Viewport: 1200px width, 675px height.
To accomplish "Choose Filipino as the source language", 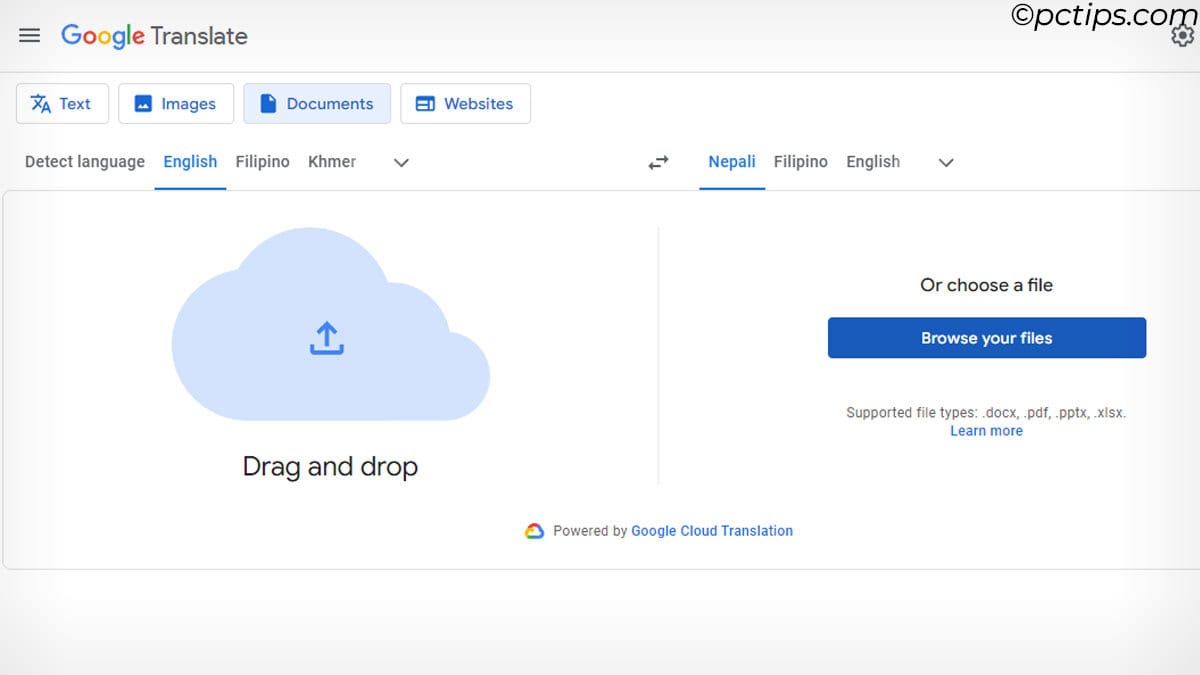I will click(262, 162).
